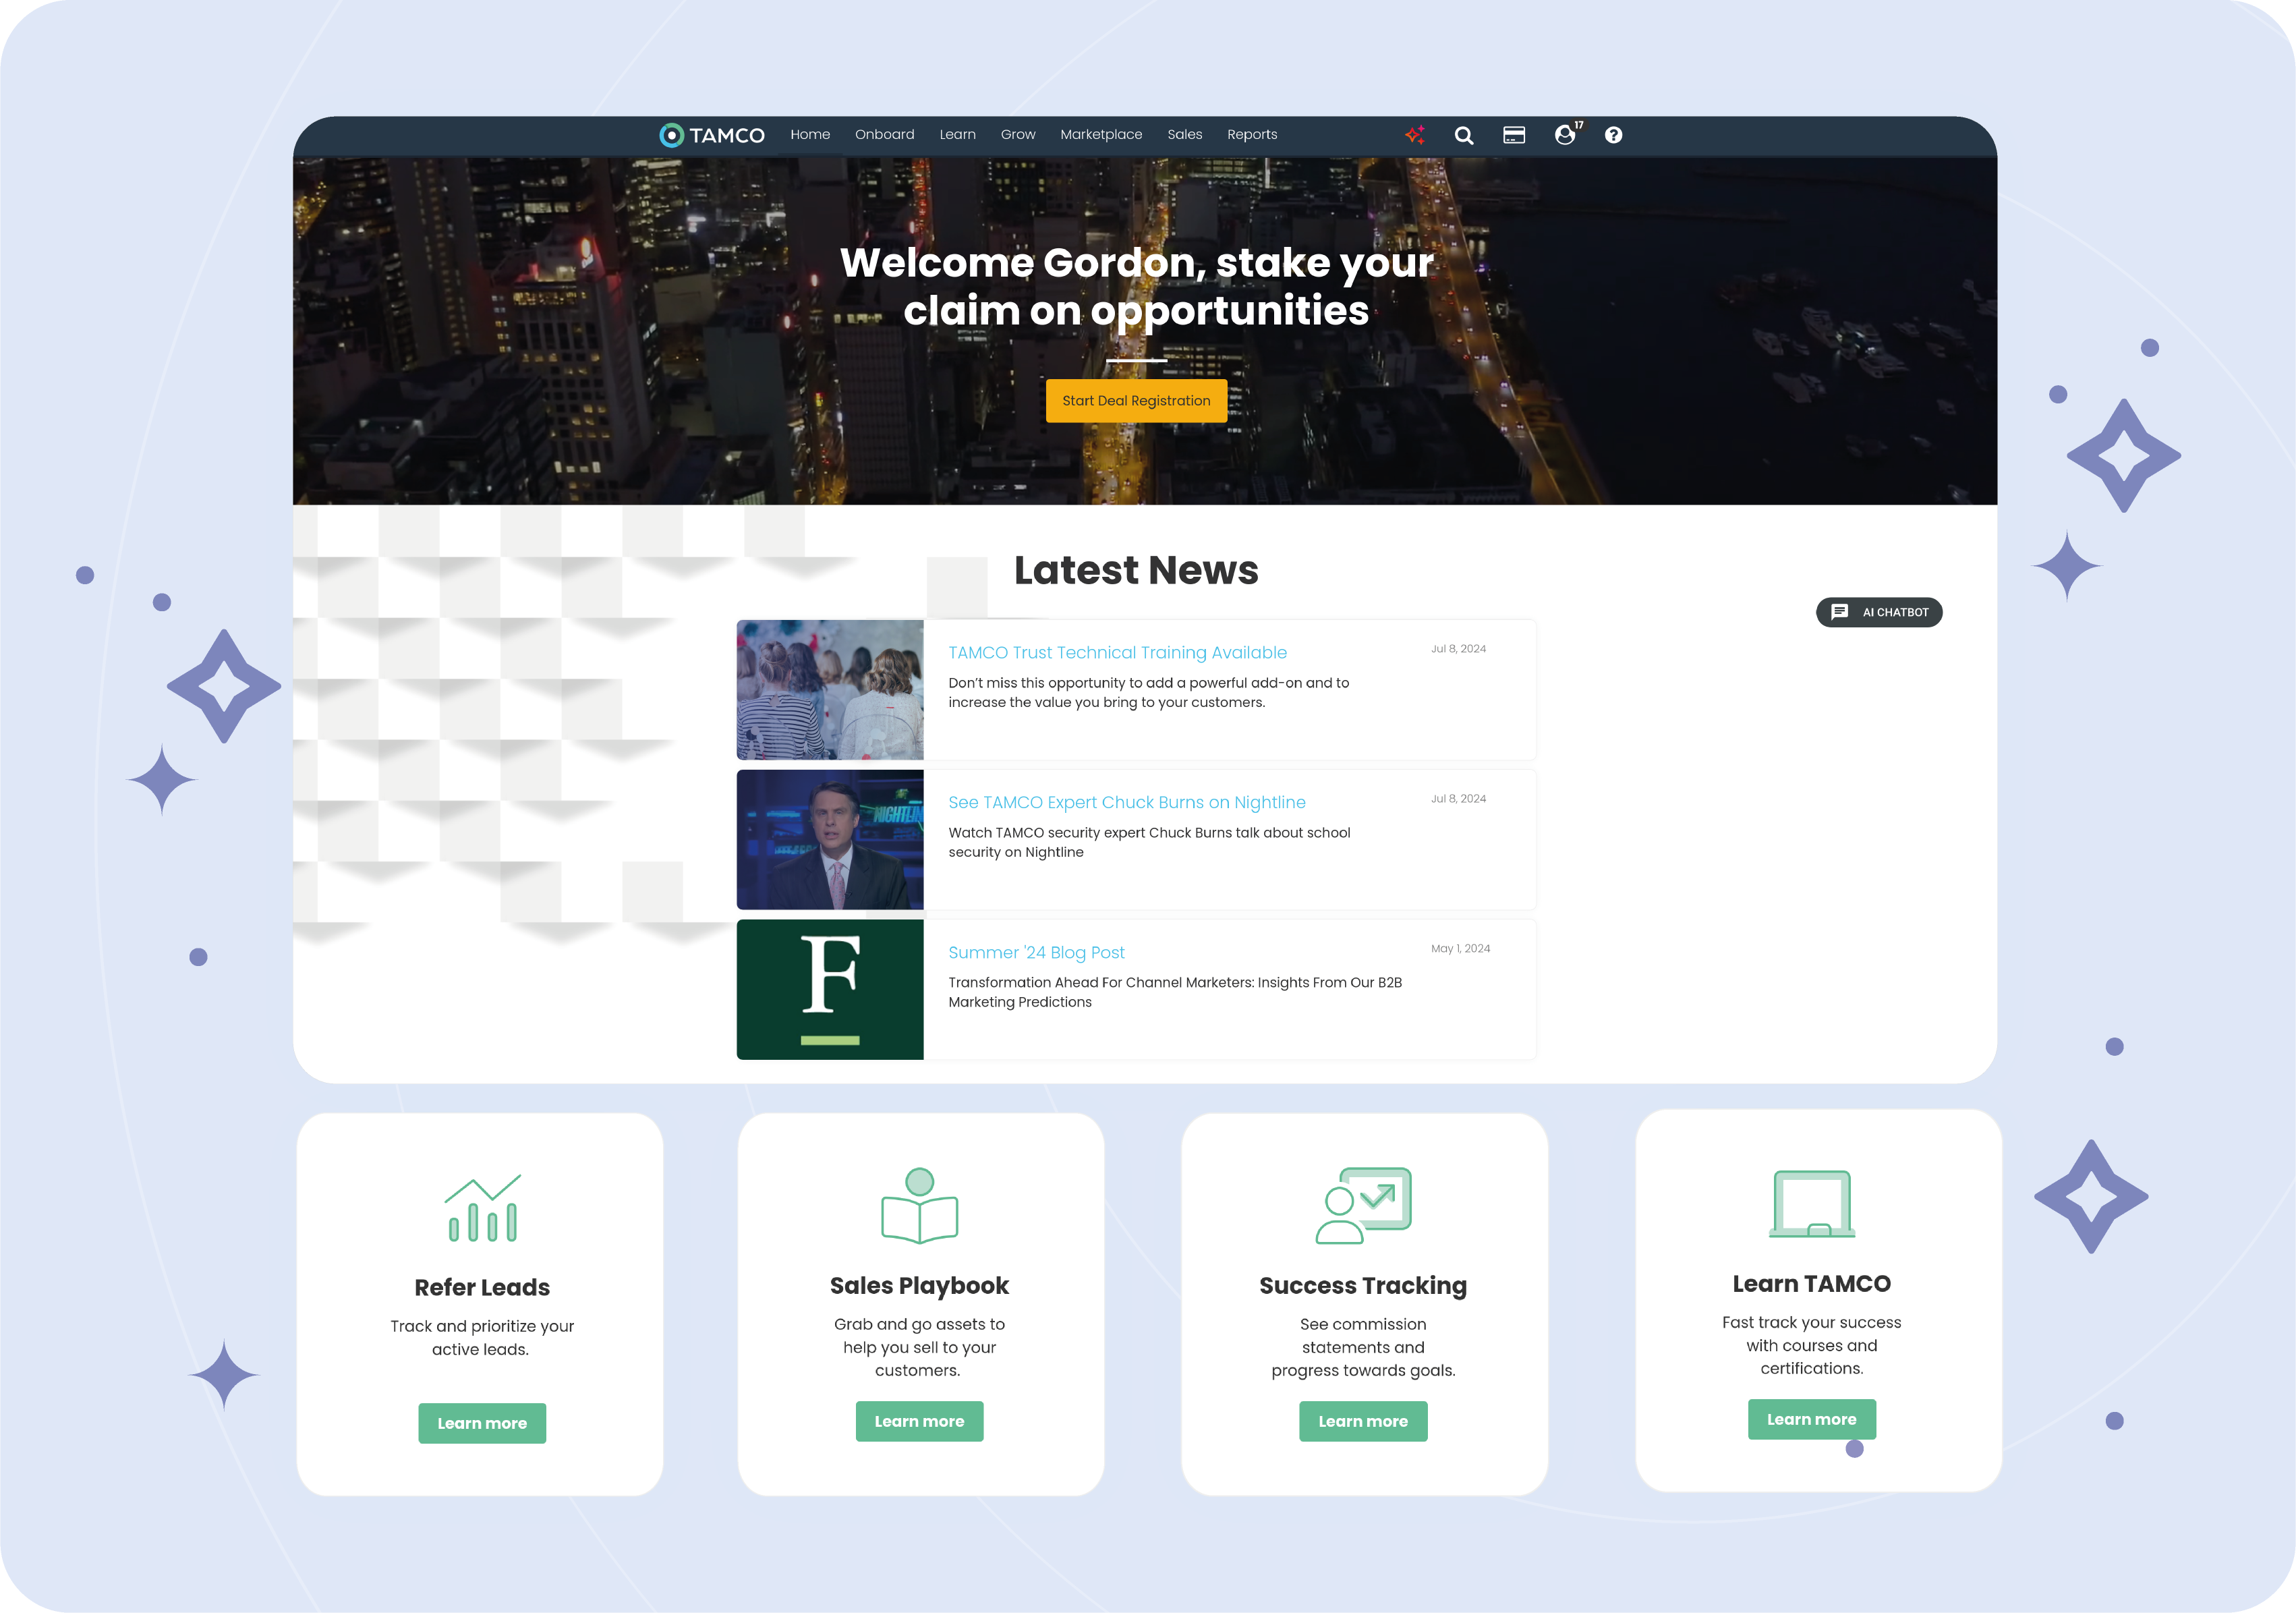This screenshot has width=2296, height=1613.
Task: Open the Reports menu
Action: [x=1252, y=134]
